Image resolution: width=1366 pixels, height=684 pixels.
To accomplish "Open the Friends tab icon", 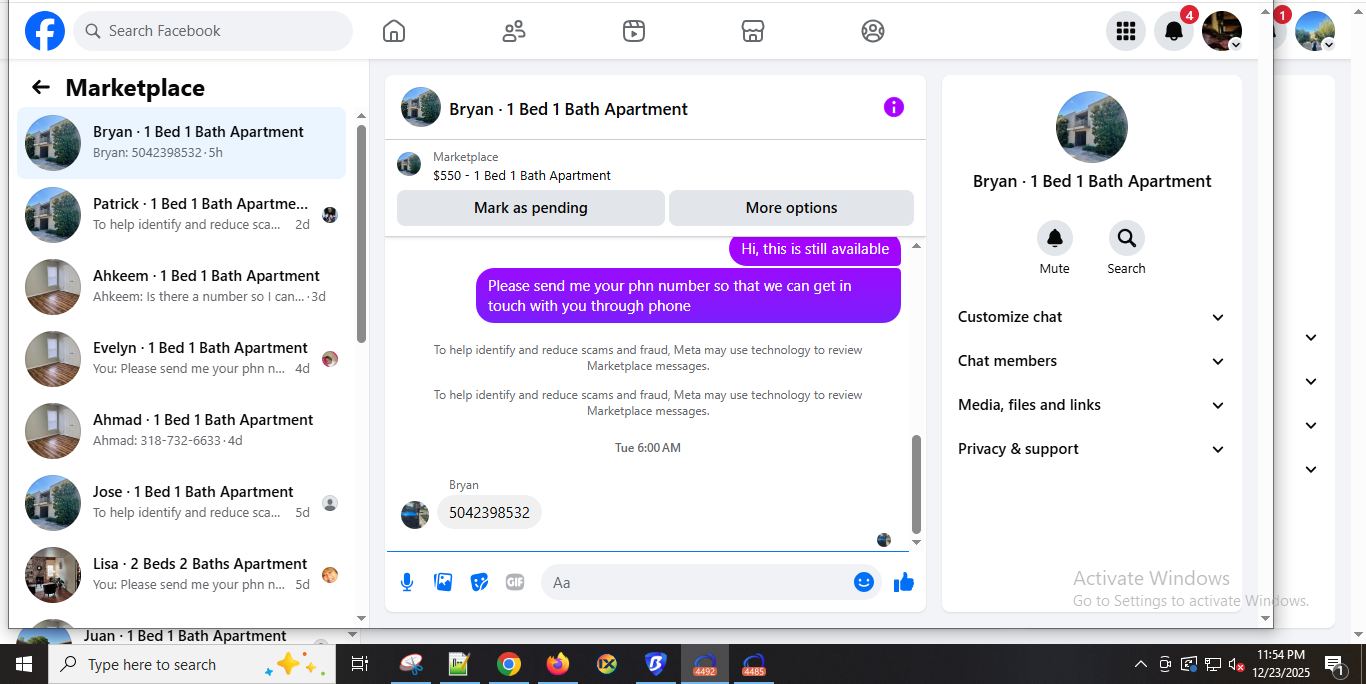I will [x=514, y=31].
